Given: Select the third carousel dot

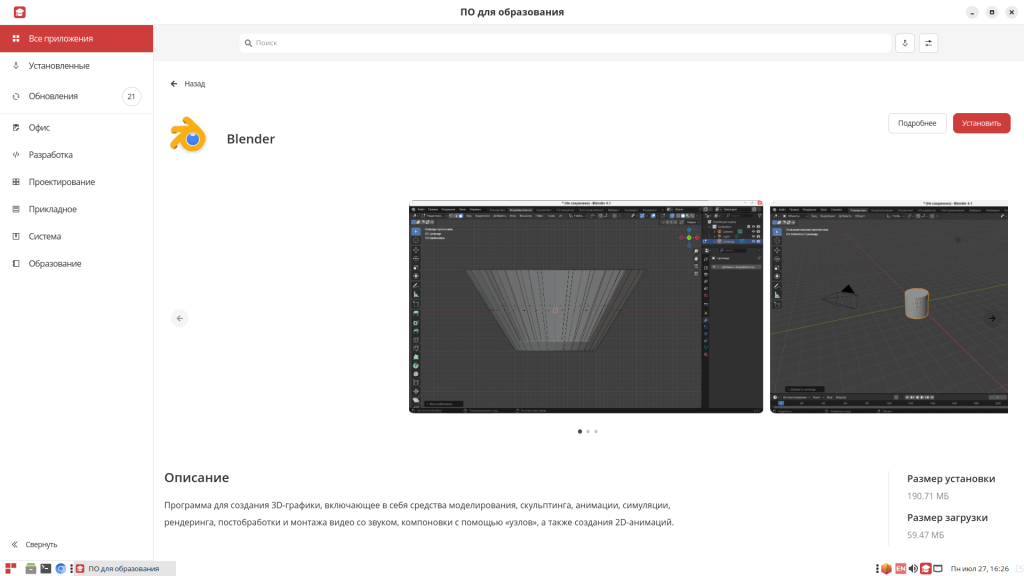Looking at the screenshot, I should [x=596, y=431].
